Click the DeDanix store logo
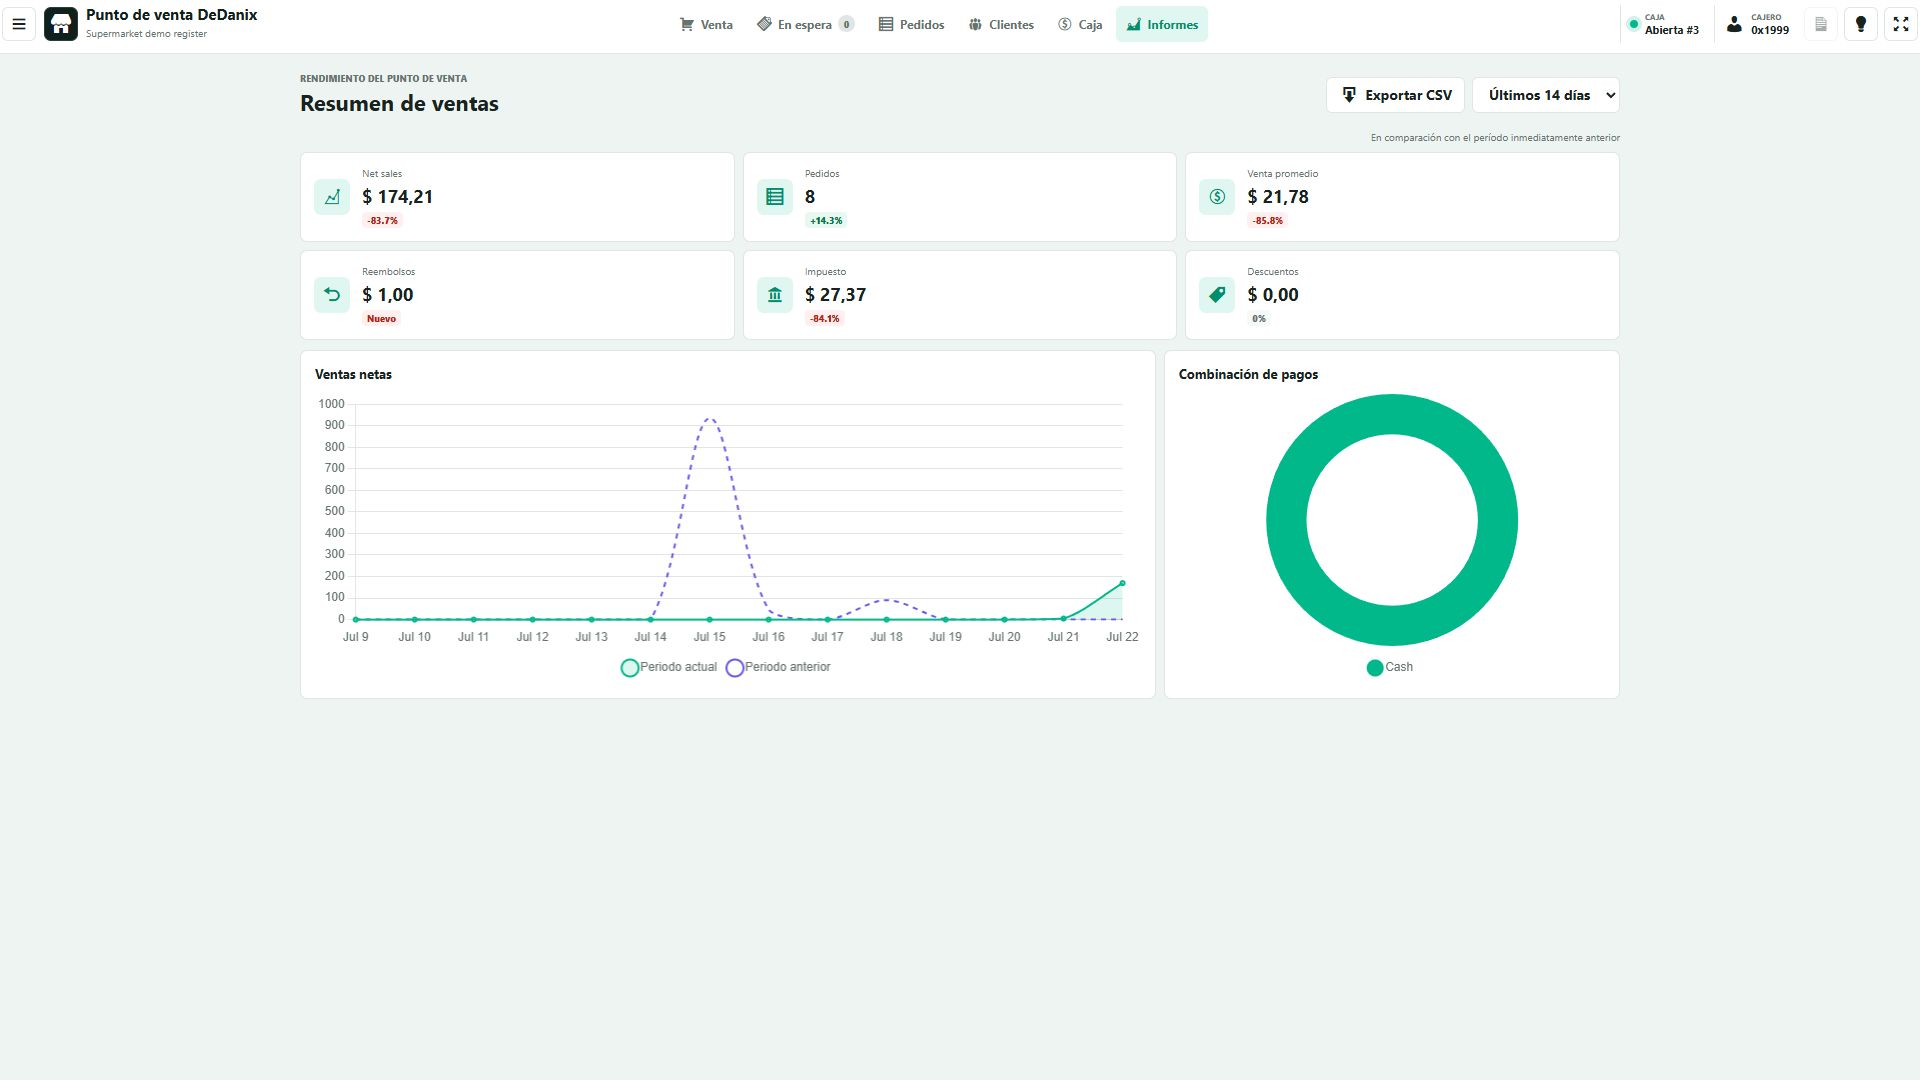This screenshot has height=1080, width=1920. click(x=61, y=24)
